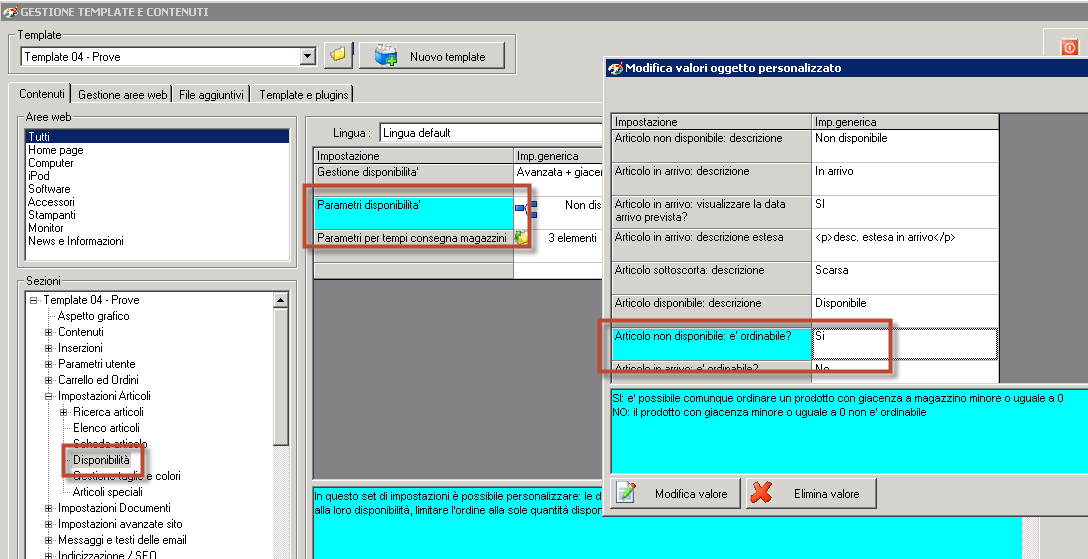The width and height of the screenshot is (1088, 559).
Task: Select News e Informazioni in Aree web list
Action: tap(76, 241)
